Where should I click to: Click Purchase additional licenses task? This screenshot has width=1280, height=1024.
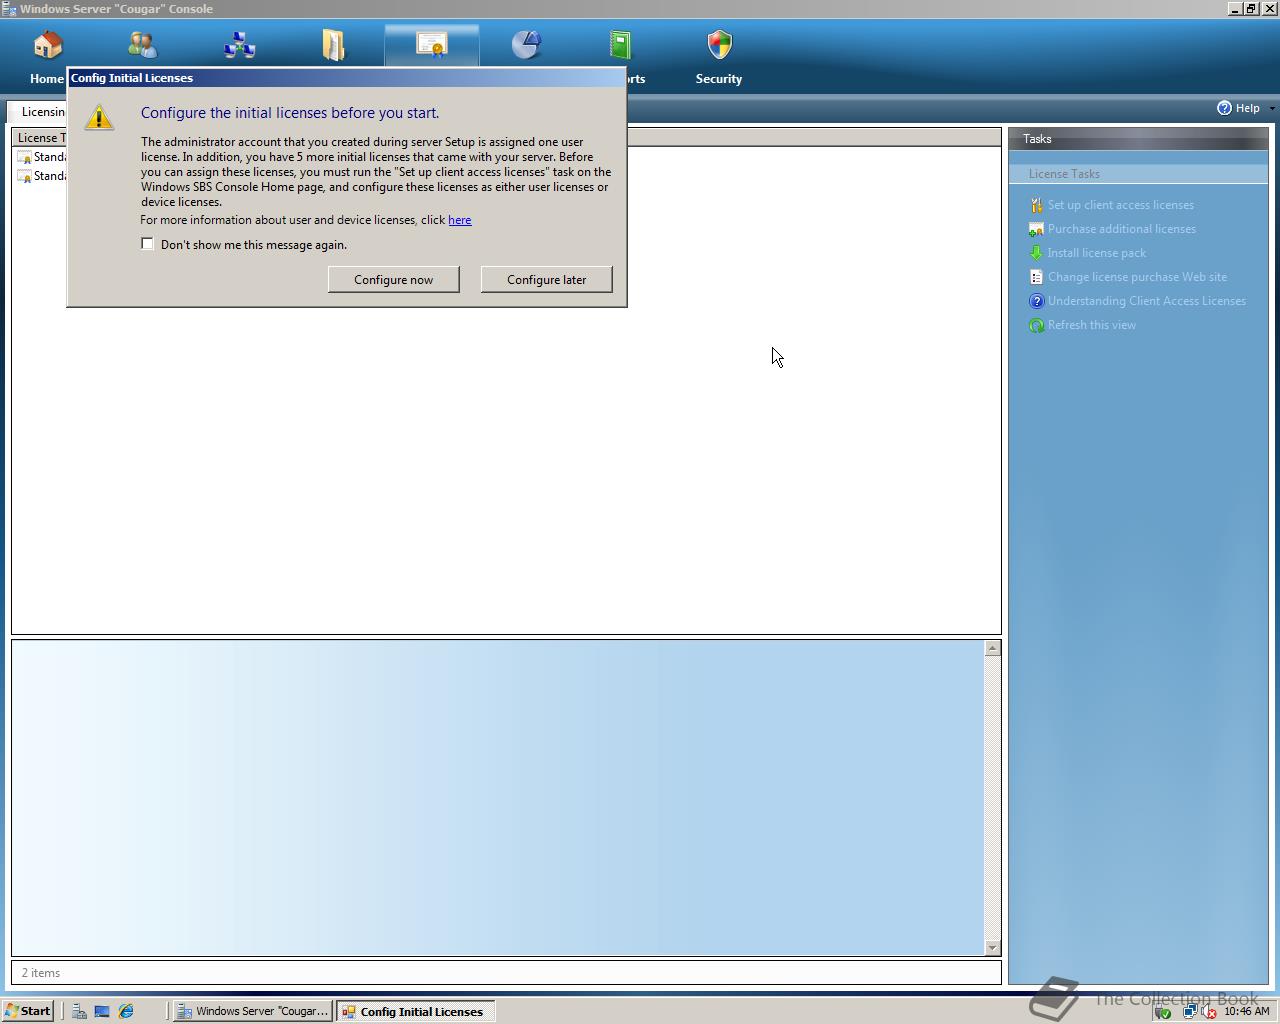coord(1122,229)
